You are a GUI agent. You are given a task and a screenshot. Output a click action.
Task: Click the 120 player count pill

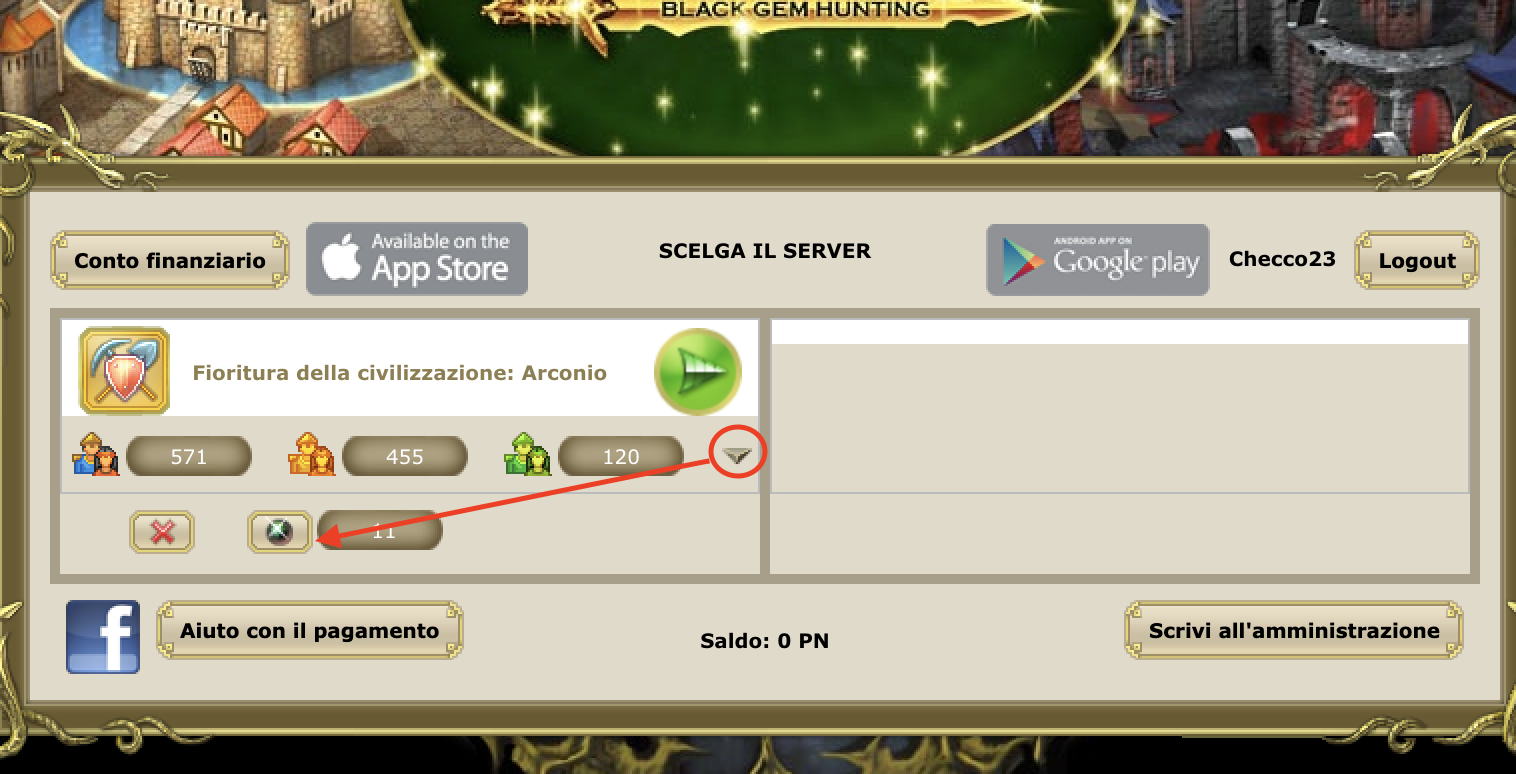(x=621, y=456)
